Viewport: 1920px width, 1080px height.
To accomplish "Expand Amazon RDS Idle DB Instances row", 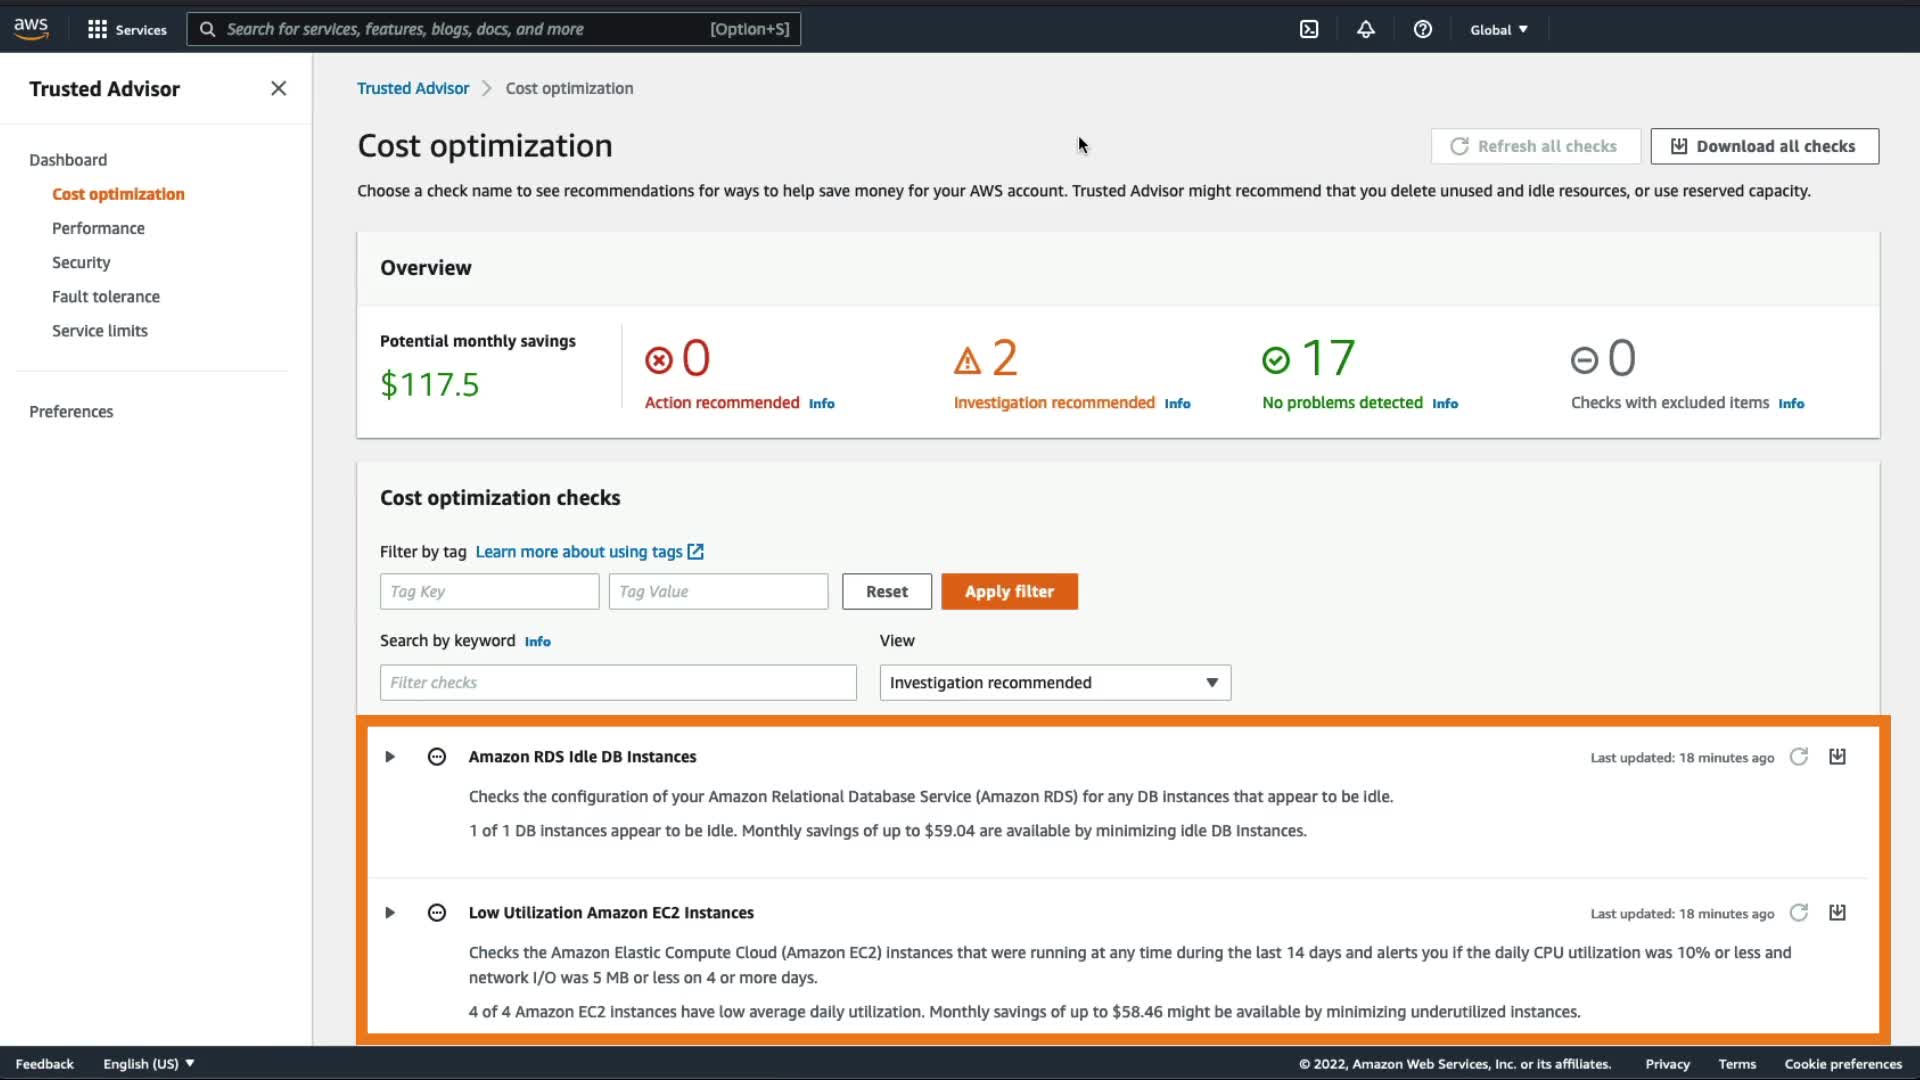I will click(390, 757).
